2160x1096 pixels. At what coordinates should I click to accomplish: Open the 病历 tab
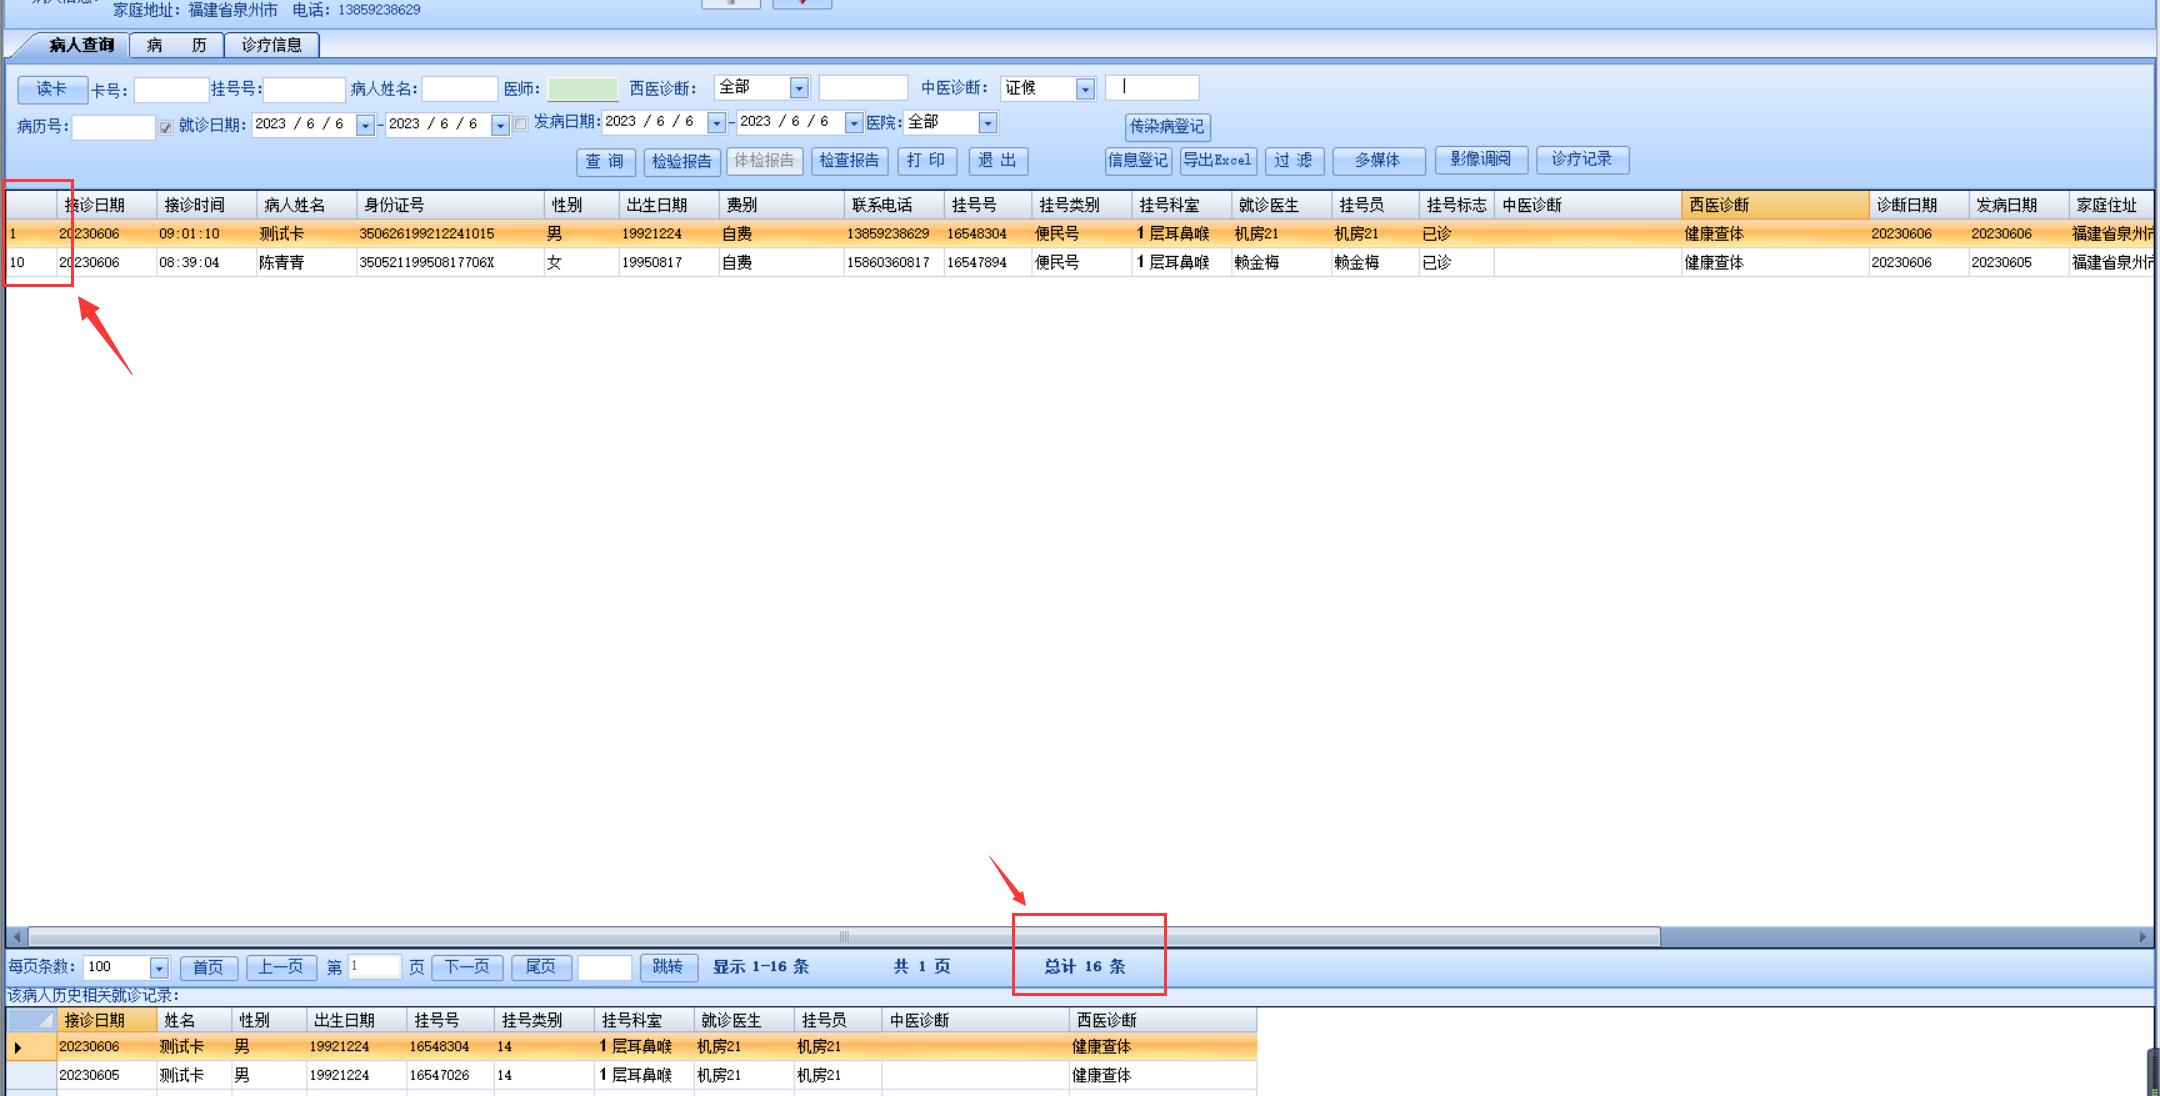click(x=176, y=45)
